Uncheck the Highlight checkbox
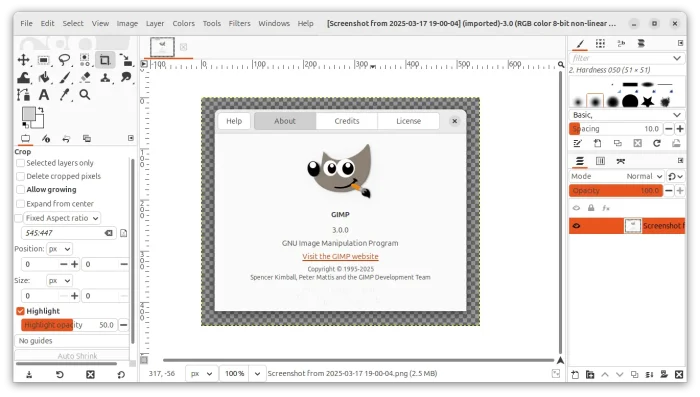Viewport: 700px width, 397px height. (20, 311)
